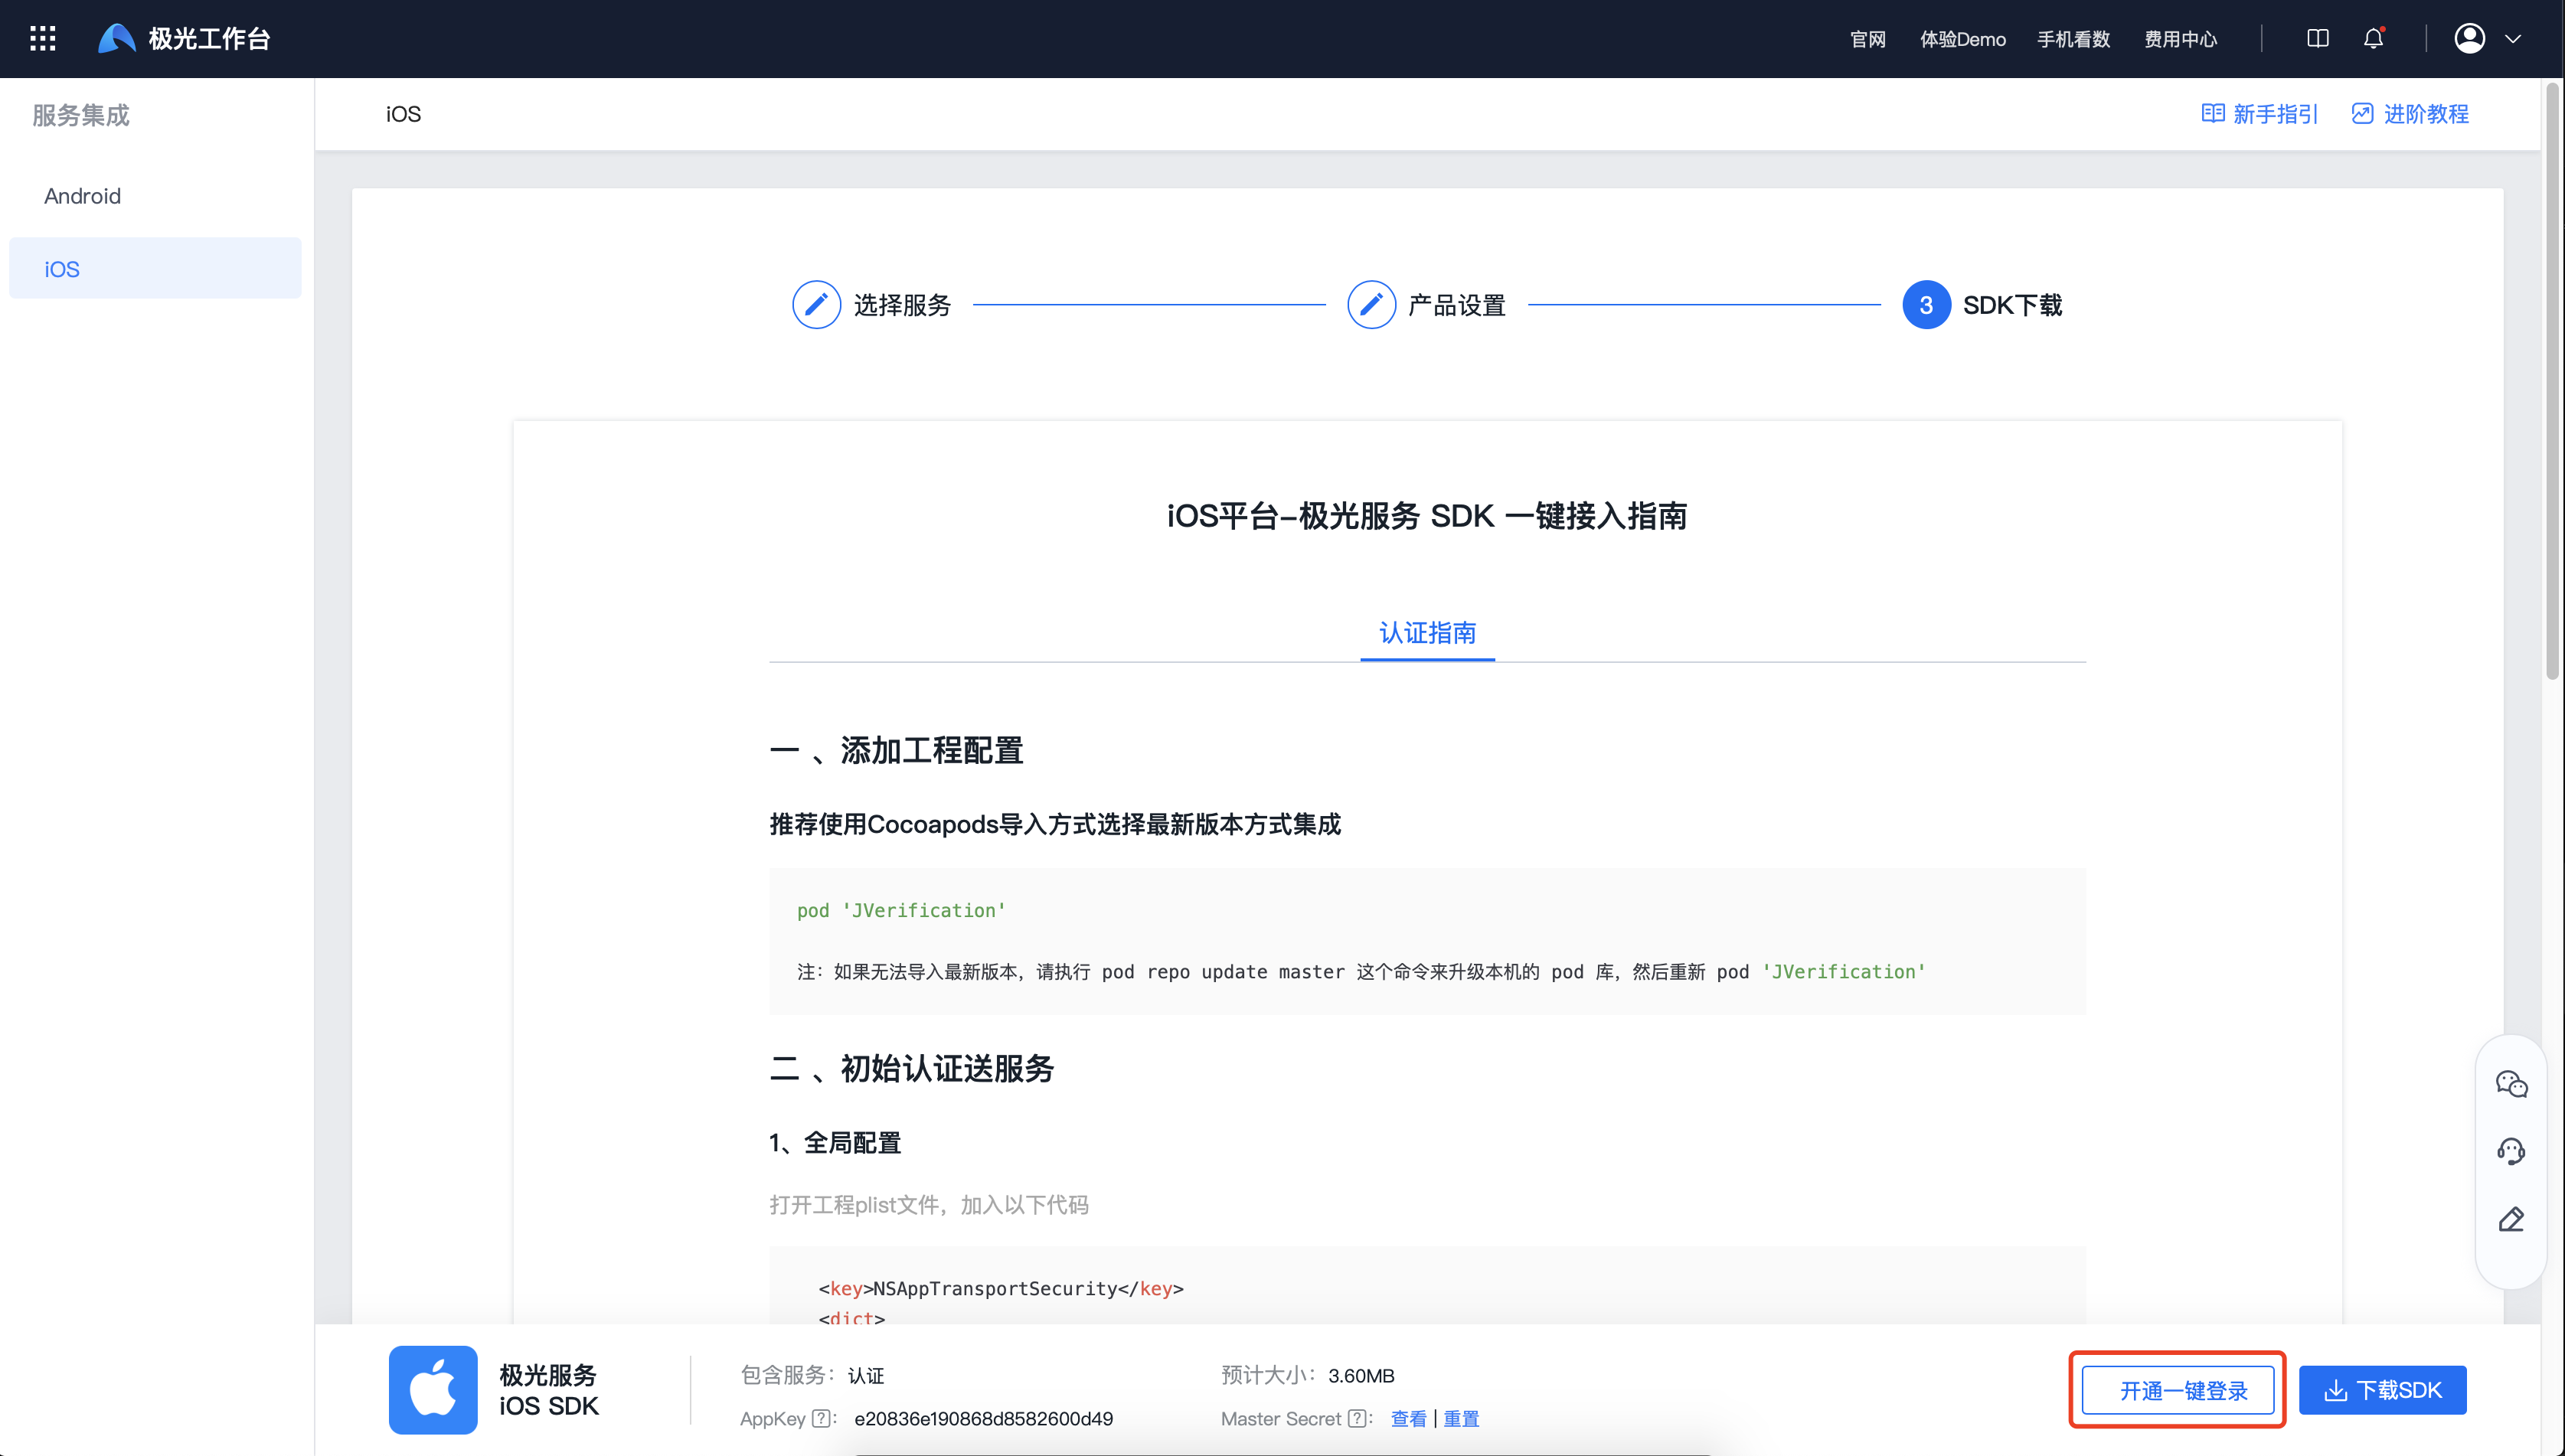Open the 新手指引 guide link
The width and height of the screenshot is (2565, 1456).
[x=2259, y=114]
